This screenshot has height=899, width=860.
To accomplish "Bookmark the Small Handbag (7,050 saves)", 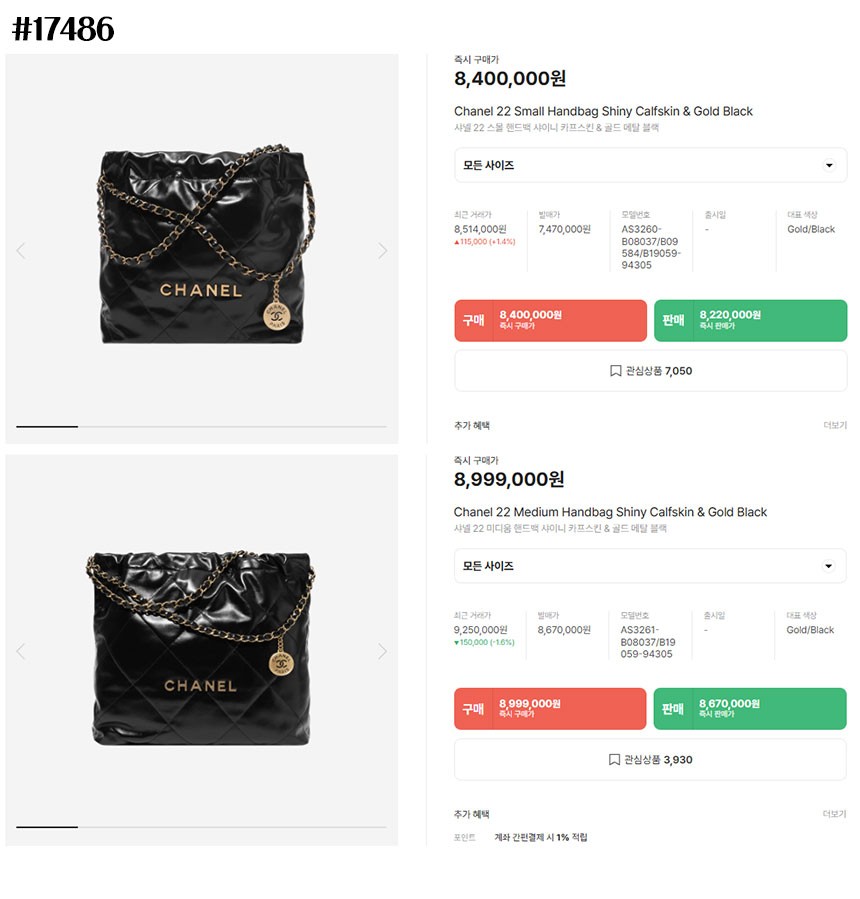I will (651, 371).
